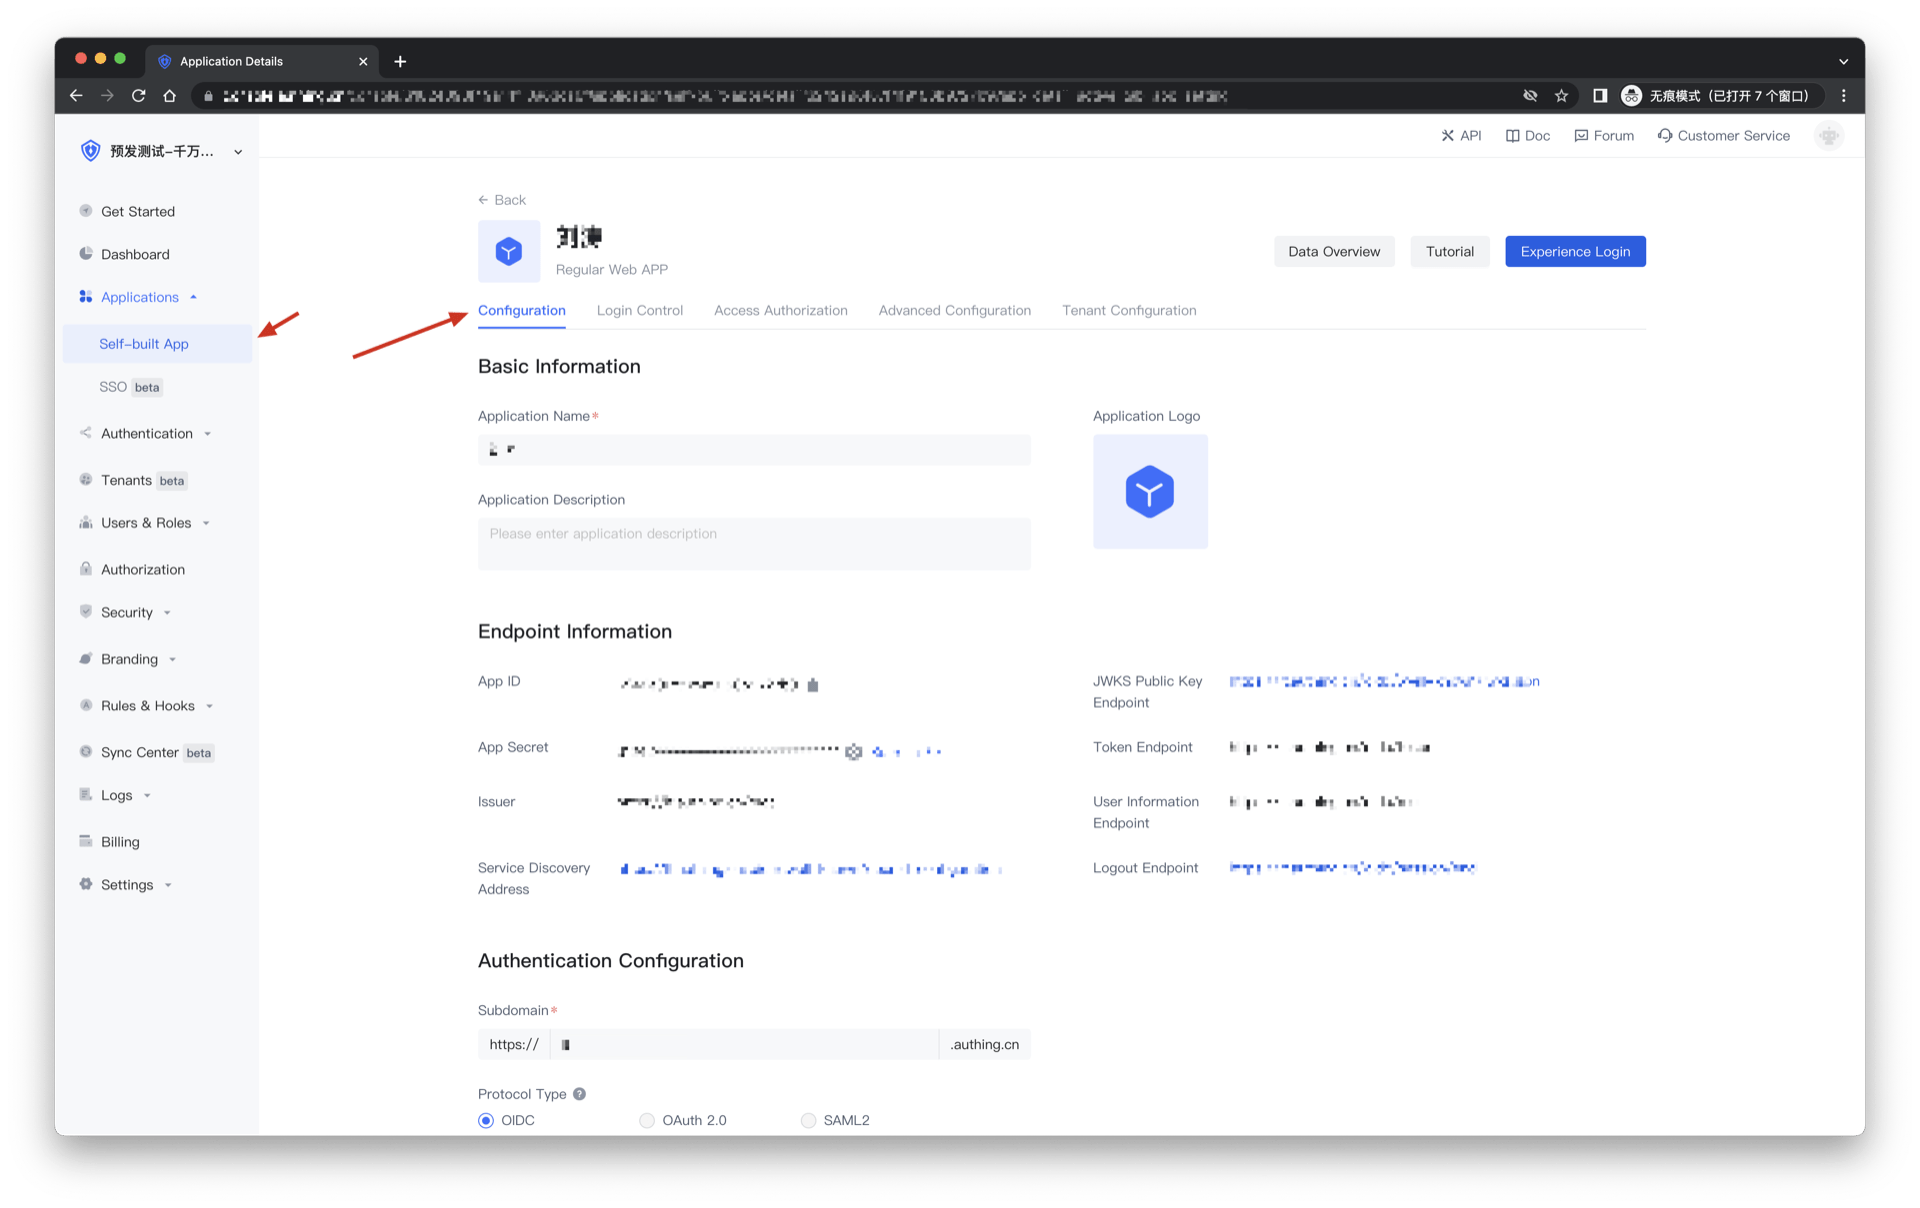Open the Forum from top bar
The image size is (1920, 1208).
point(1603,135)
